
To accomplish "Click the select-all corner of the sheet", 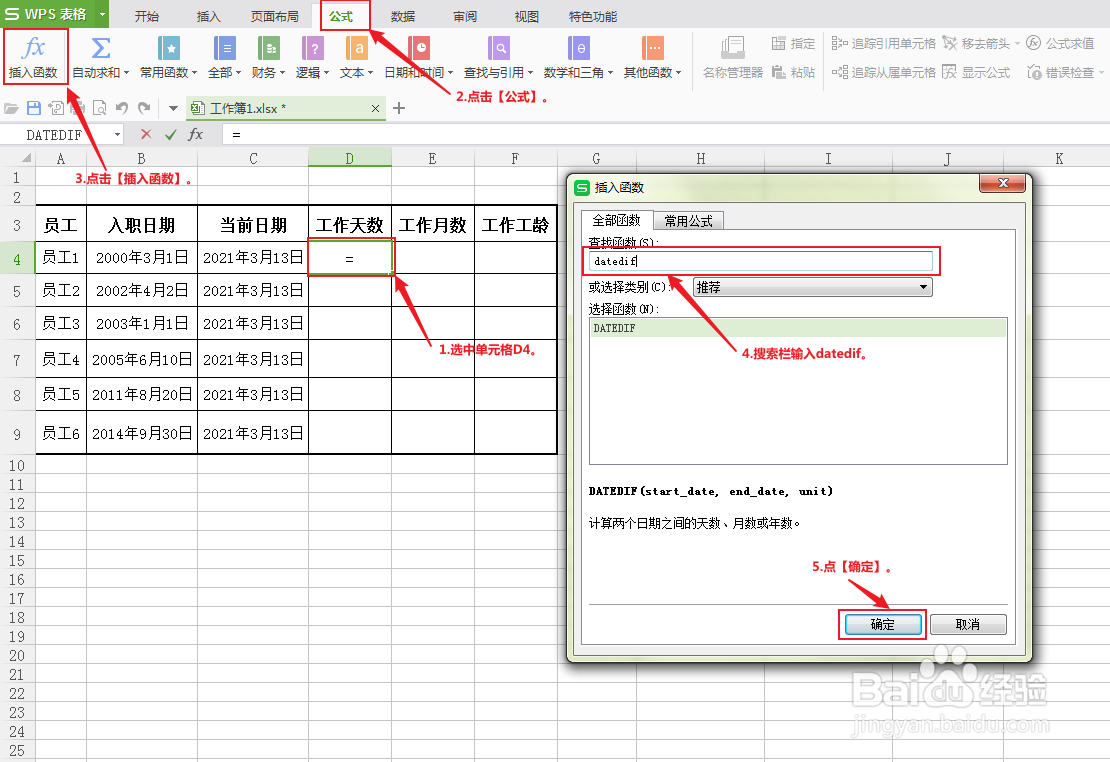I will [18, 157].
